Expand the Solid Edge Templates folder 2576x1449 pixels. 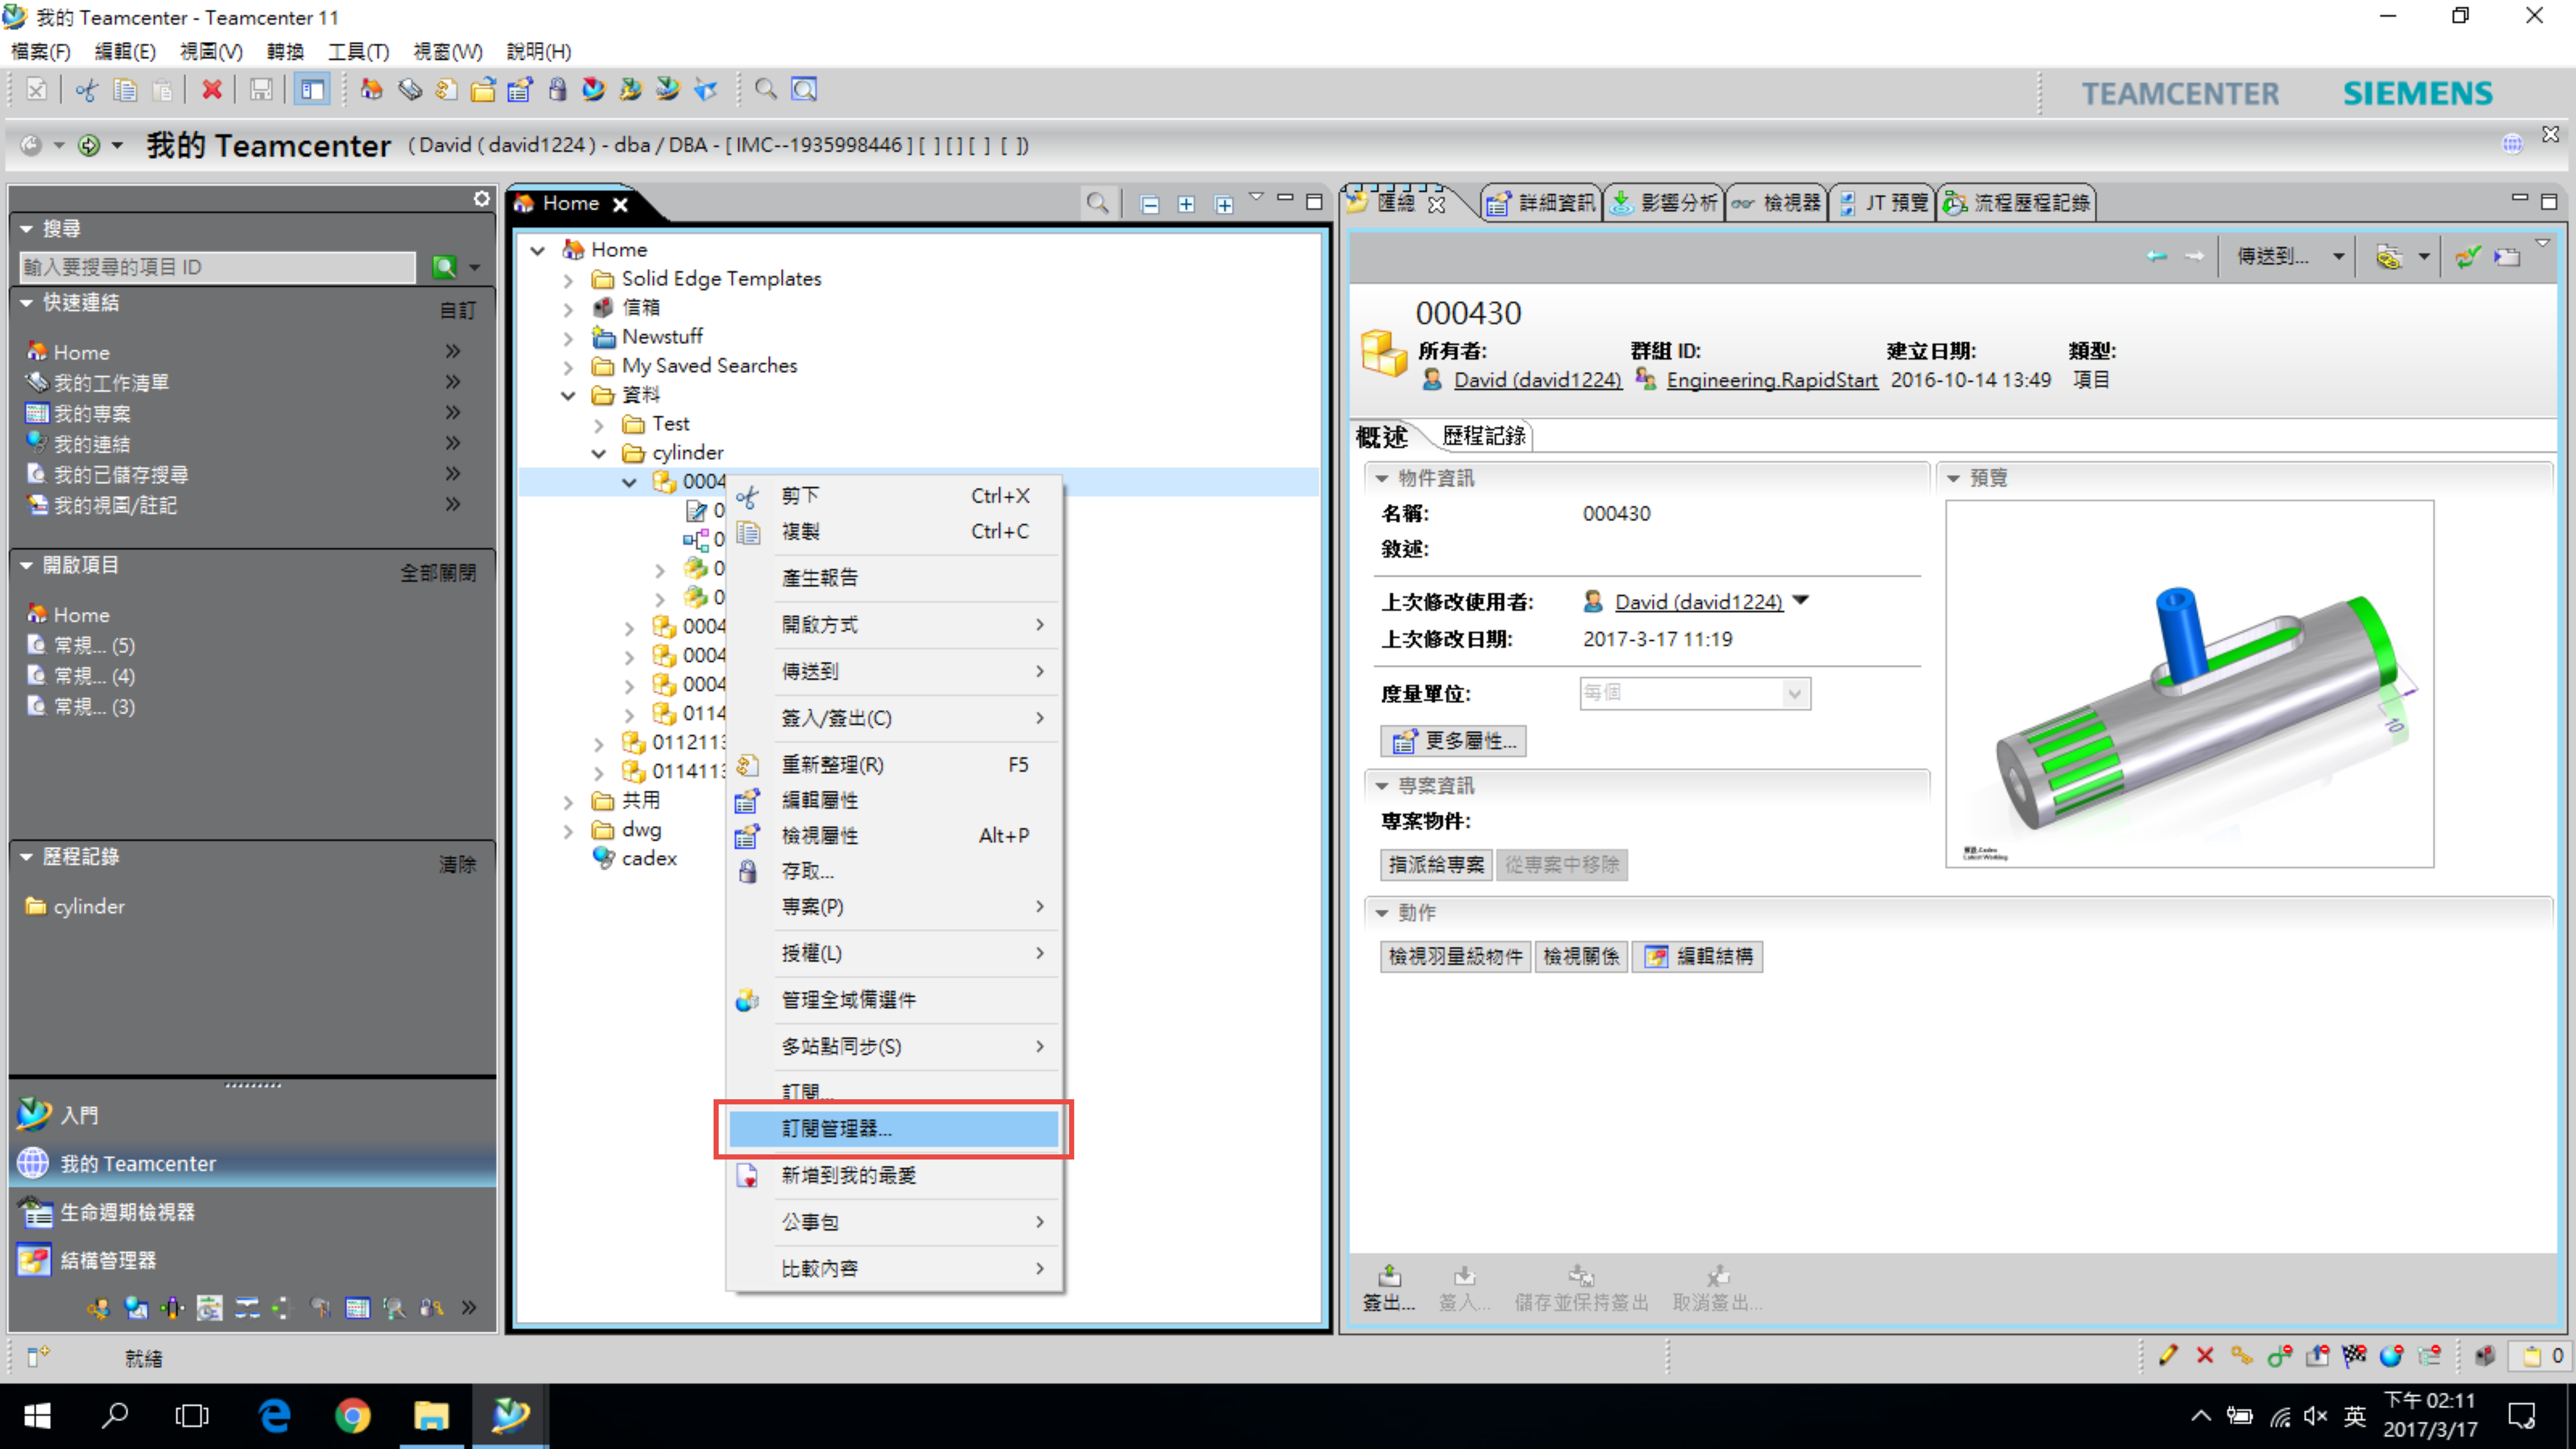[x=568, y=280]
